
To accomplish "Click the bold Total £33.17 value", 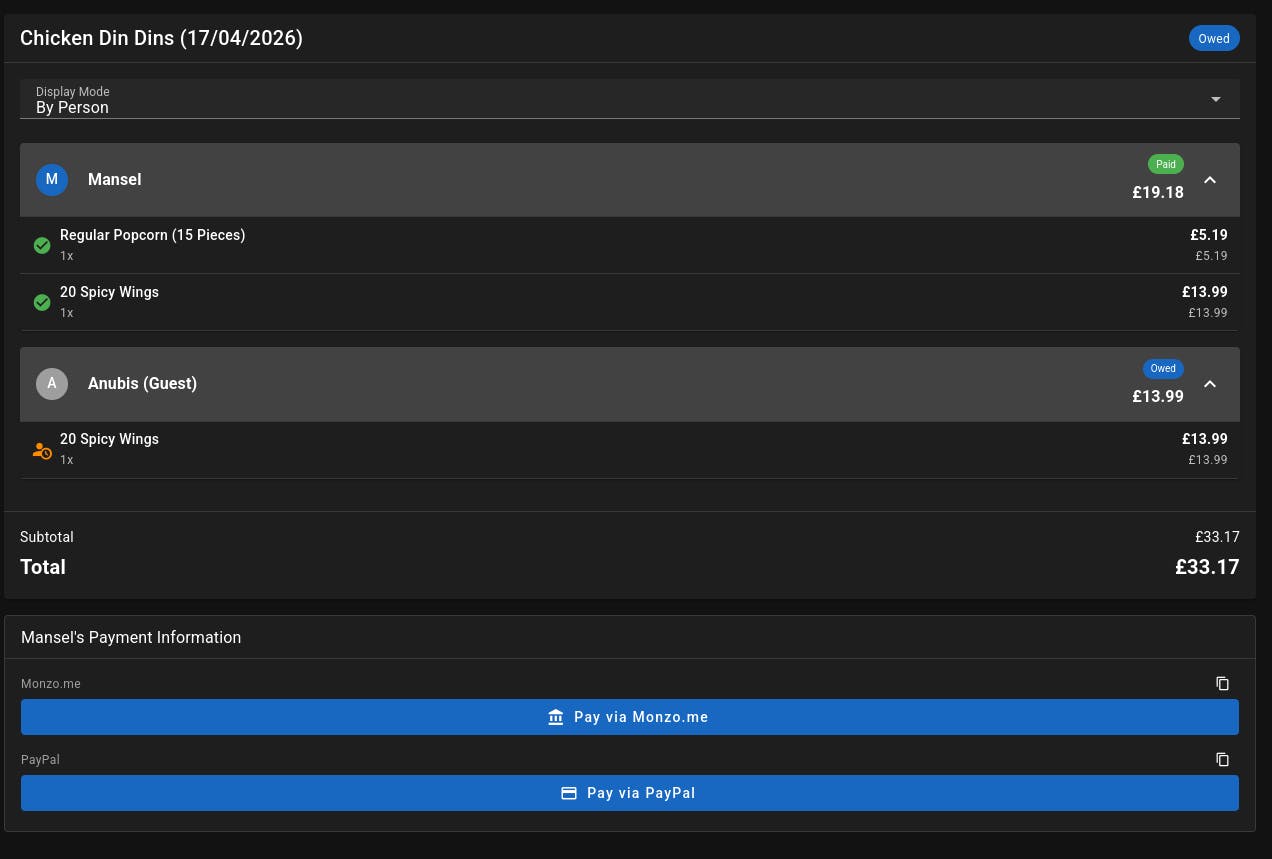I will pos(1207,567).
